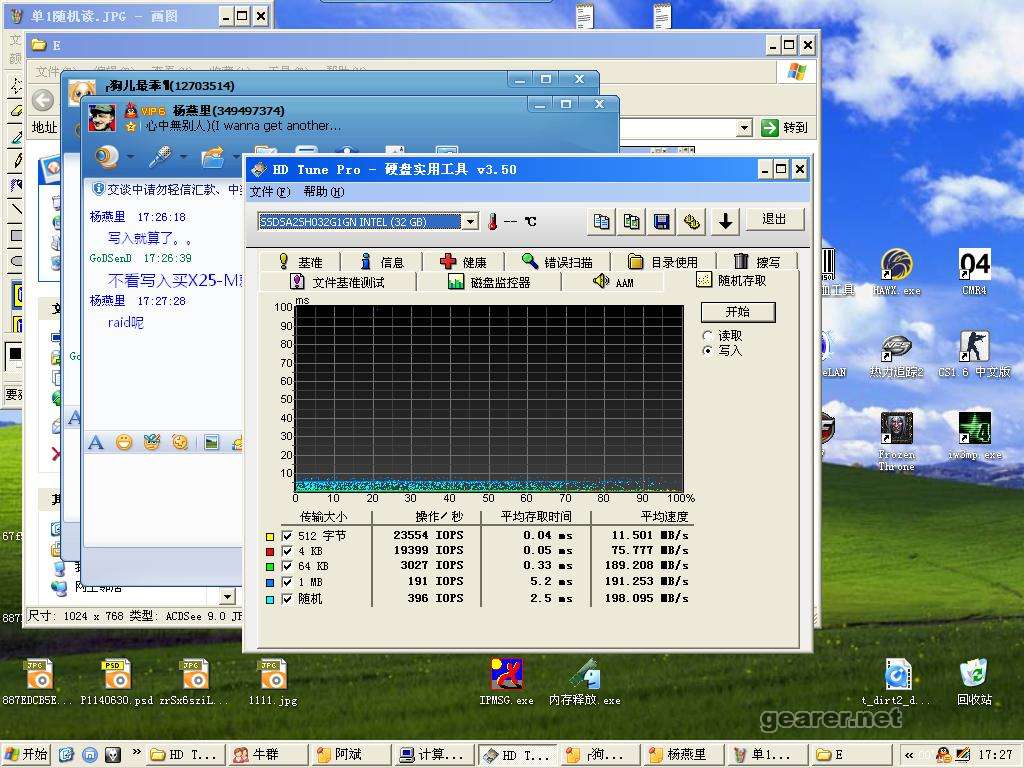1024x768 pixels.
Task: Open the HD Tune options tool icon
Action: click(x=692, y=222)
